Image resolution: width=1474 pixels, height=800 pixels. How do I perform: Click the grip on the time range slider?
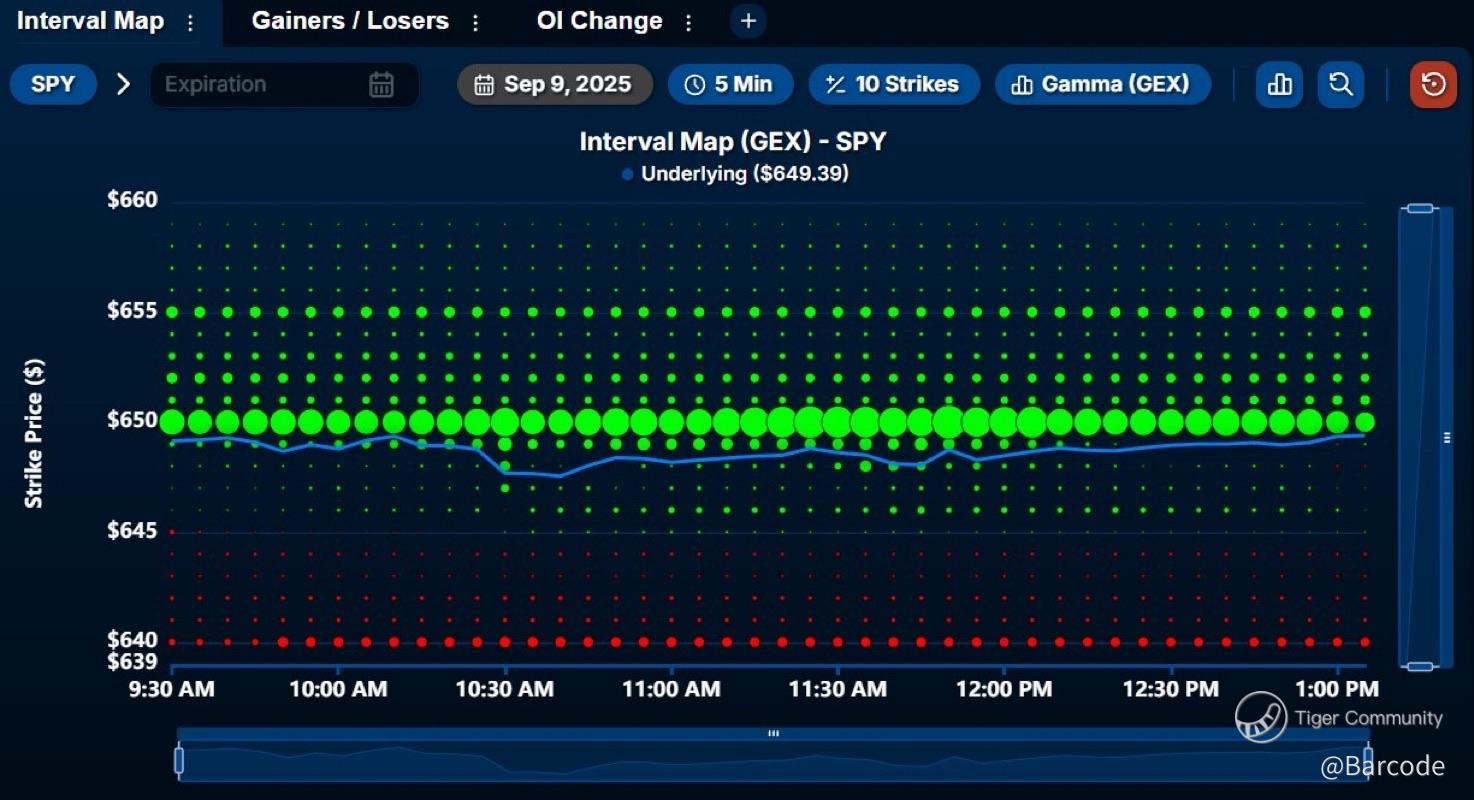[773, 734]
